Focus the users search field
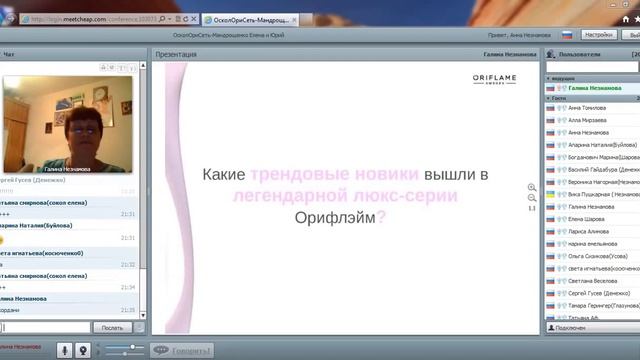The width and height of the screenshot is (640, 360). point(592,67)
